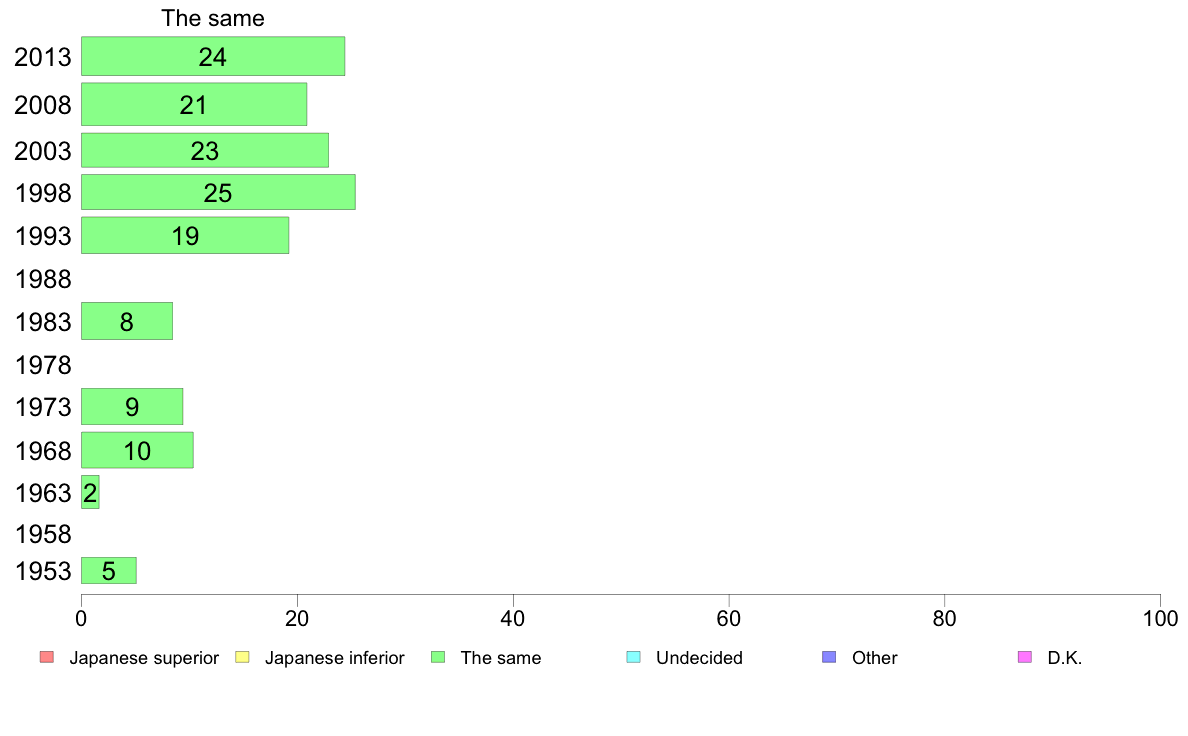Click the 100 axis tick label
The image size is (1188, 736).
pyautogui.click(x=1160, y=619)
